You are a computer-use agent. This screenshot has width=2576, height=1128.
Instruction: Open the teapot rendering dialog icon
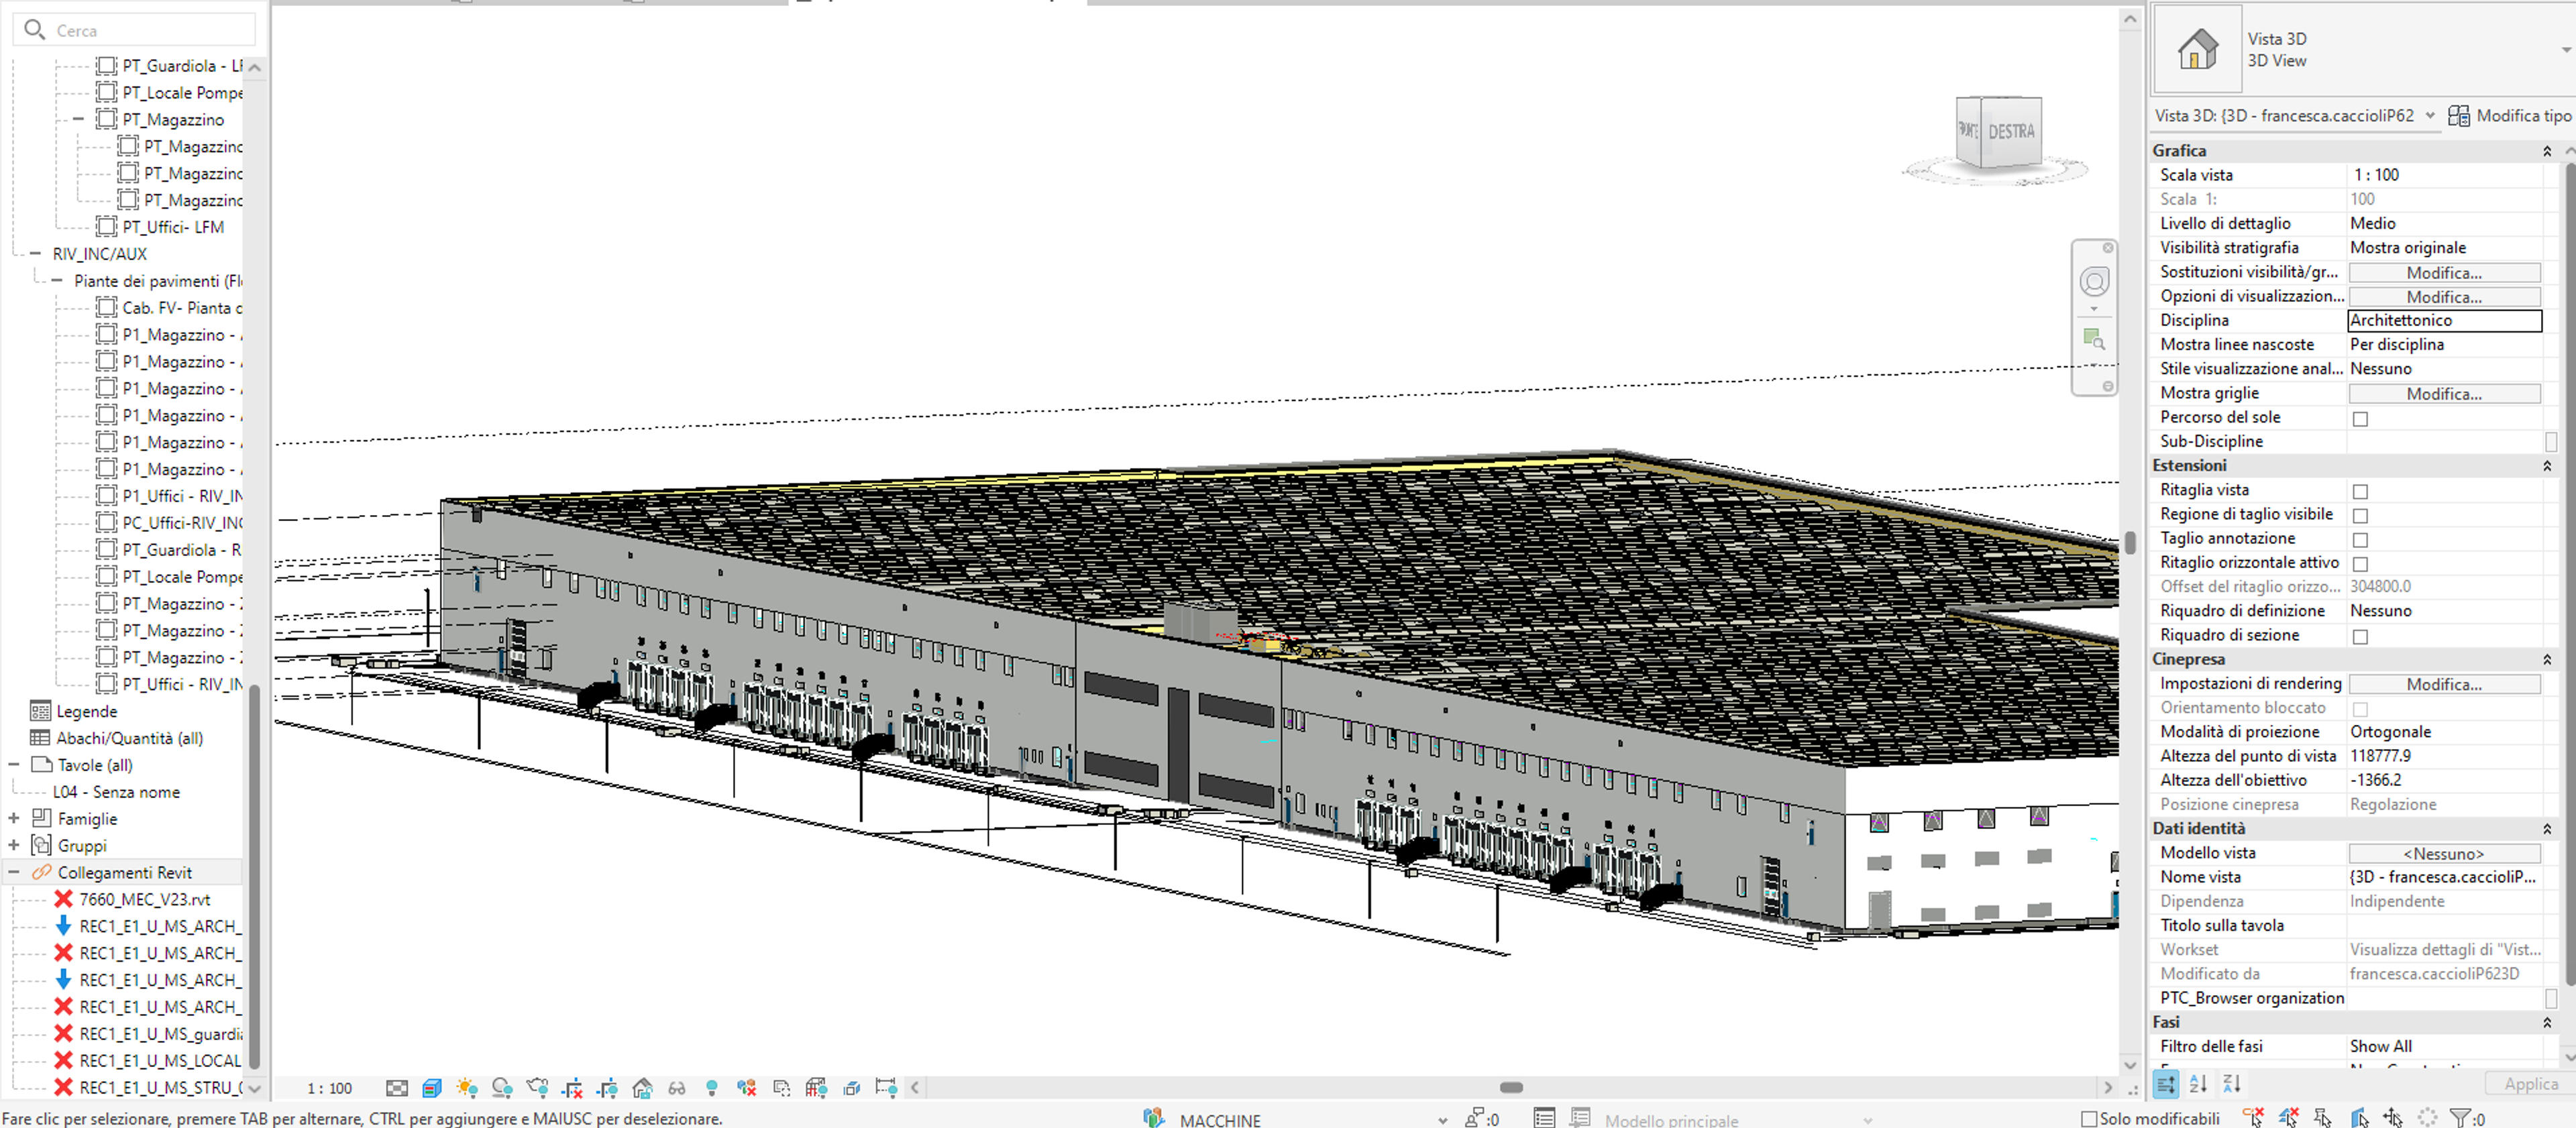tap(538, 1088)
